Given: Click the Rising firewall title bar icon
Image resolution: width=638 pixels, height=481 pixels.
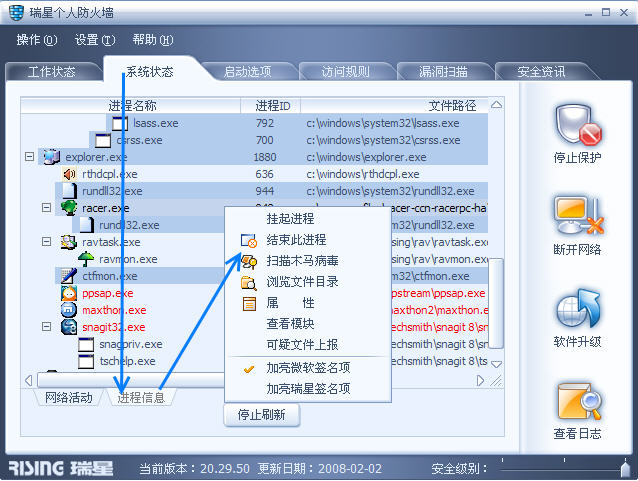Looking at the screenshot, I should point(16,12).
